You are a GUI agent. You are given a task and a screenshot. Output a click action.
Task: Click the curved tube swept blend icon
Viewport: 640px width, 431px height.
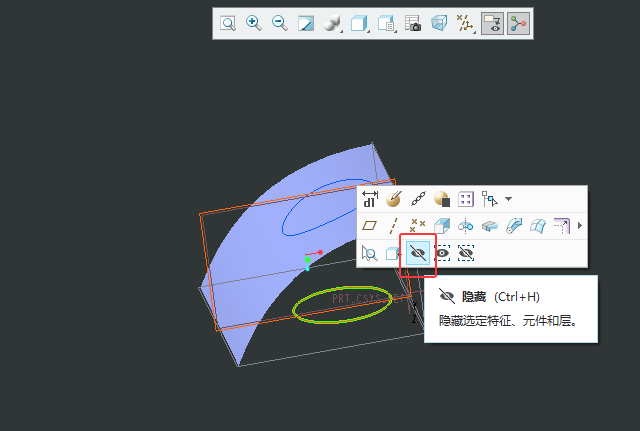pos(513,226)
